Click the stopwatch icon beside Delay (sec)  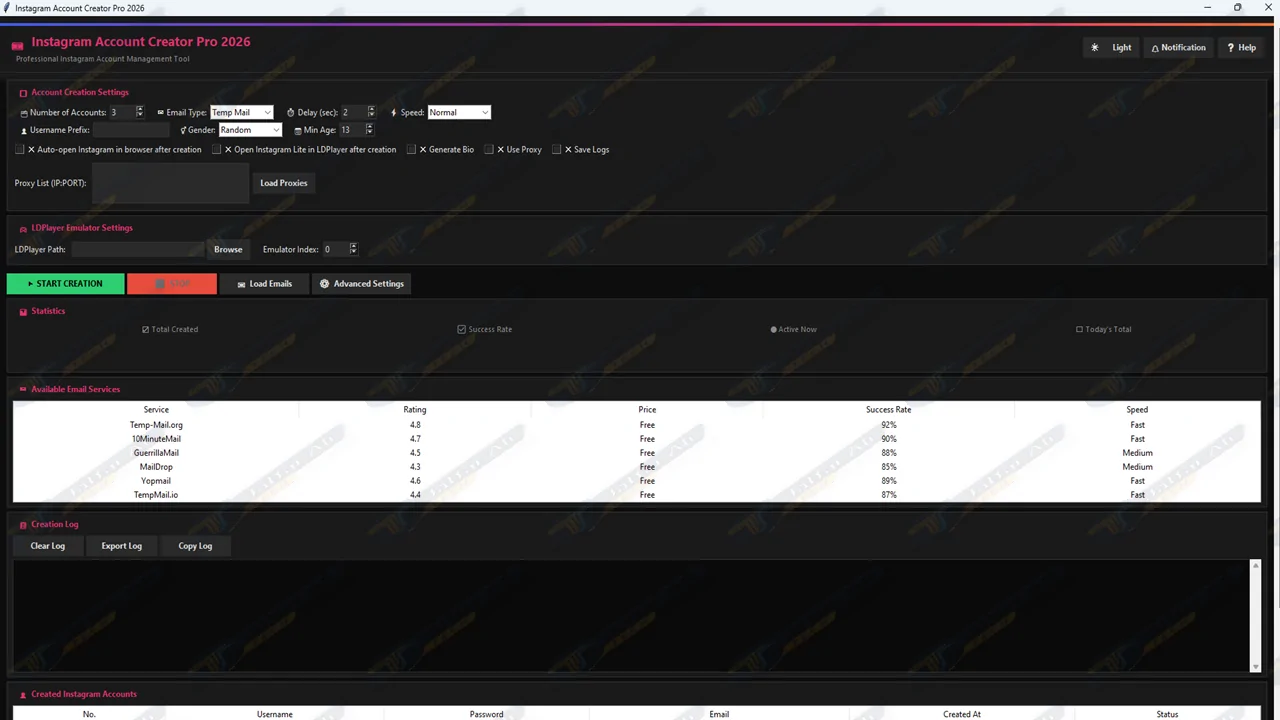click(x=291, y=113)
